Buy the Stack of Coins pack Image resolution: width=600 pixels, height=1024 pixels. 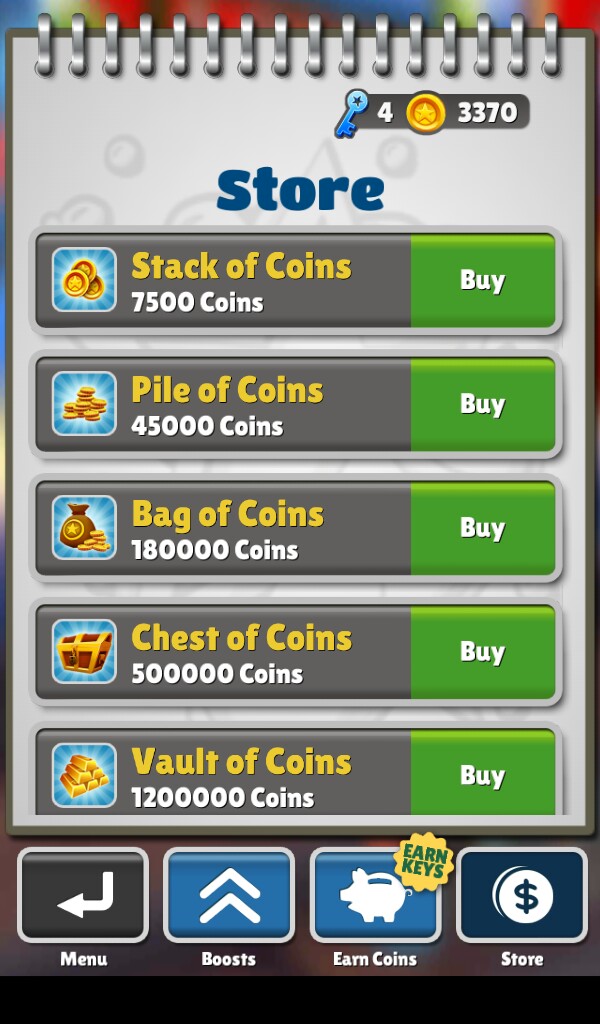tap(482, 280)
